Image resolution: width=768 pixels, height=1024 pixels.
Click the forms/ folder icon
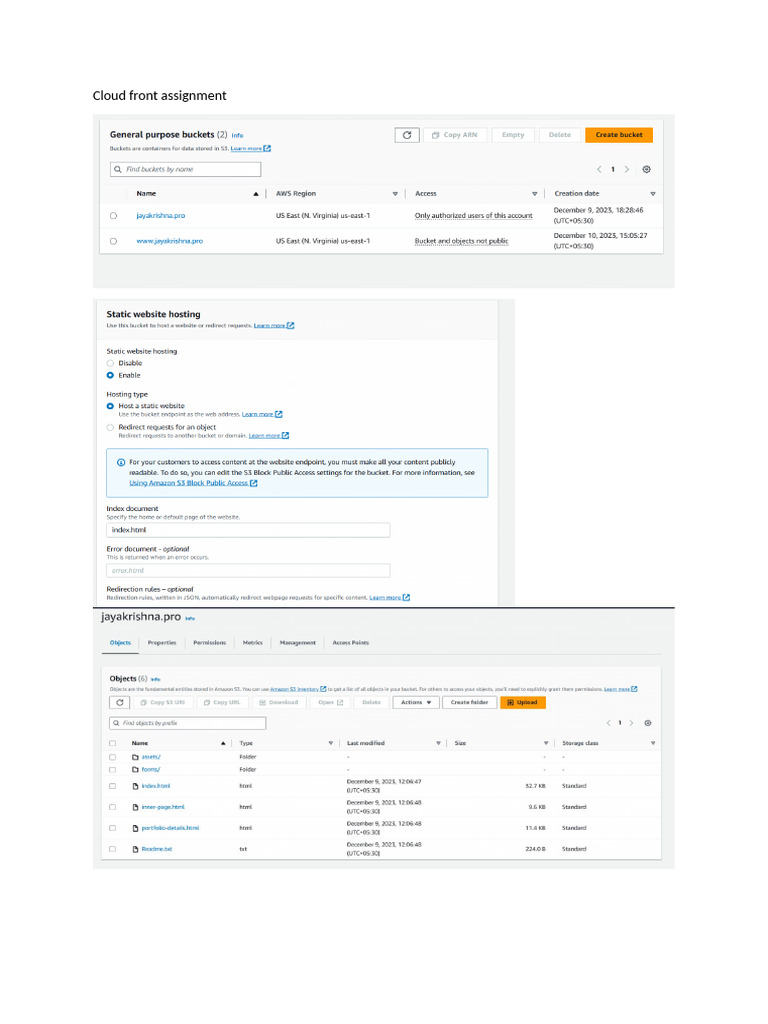pos(135,769)
